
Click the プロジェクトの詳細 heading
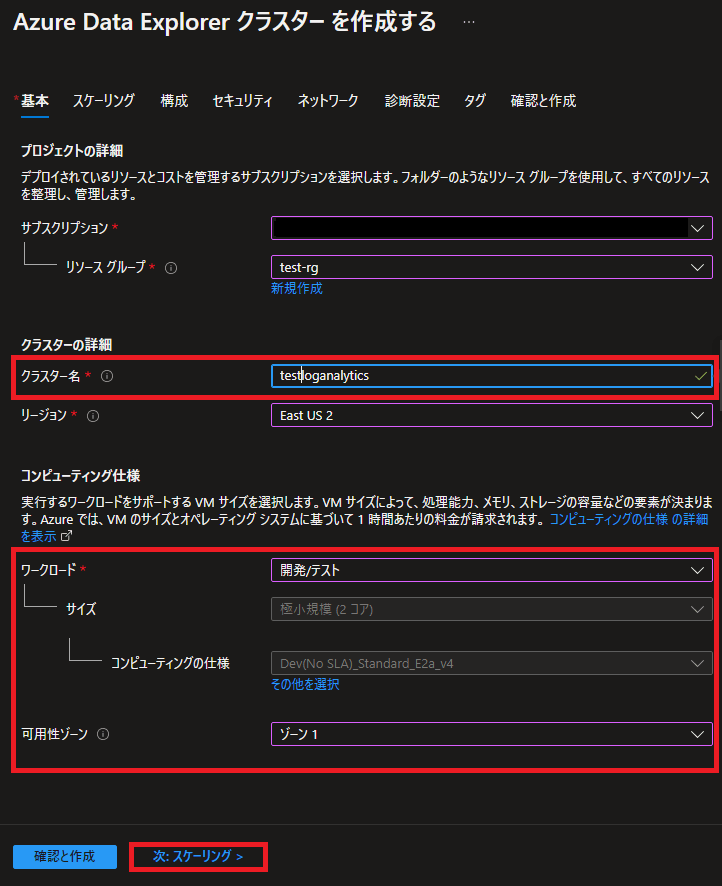click(72, 151)
